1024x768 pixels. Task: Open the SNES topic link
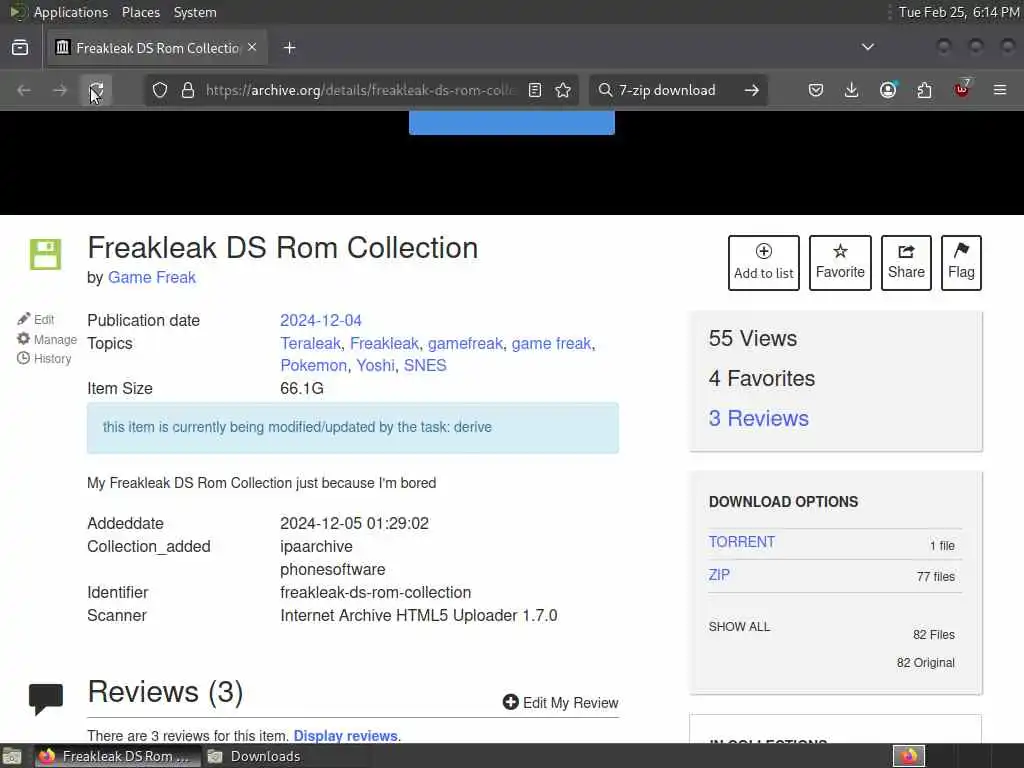pos(425,365)
